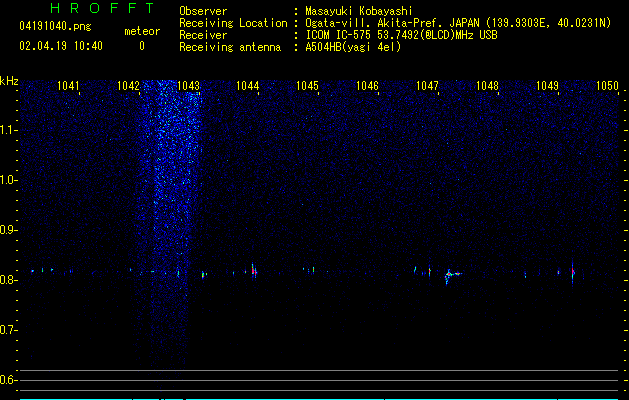Click the "Receiver" field label
Image resolution: width=629 pixels, height=400 pixels.
coord(203,35)
